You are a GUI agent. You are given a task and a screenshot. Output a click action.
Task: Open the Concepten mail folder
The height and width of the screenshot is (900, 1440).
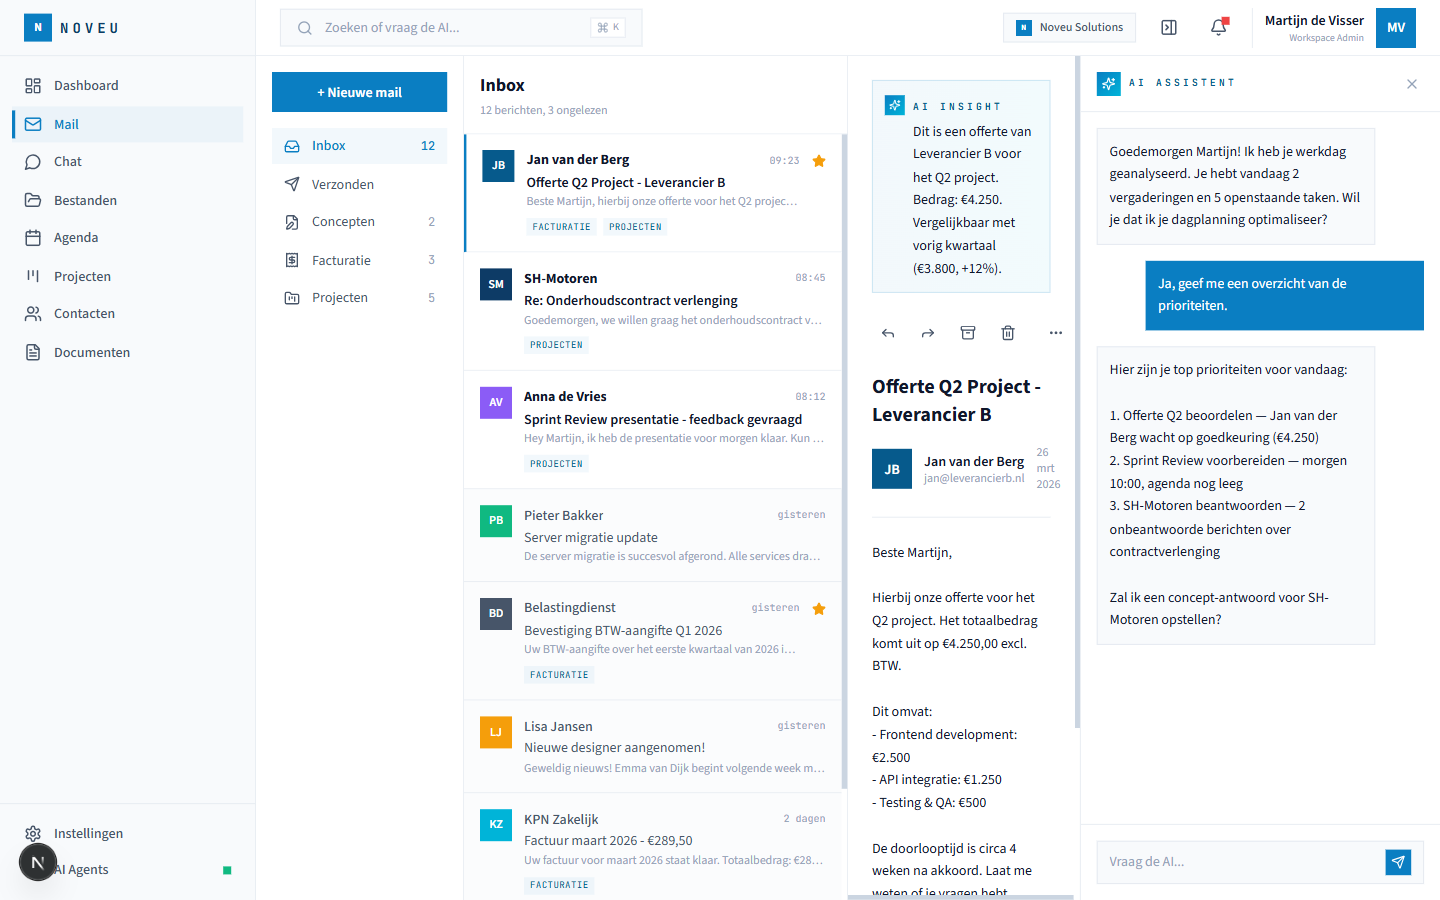(343, 222)
